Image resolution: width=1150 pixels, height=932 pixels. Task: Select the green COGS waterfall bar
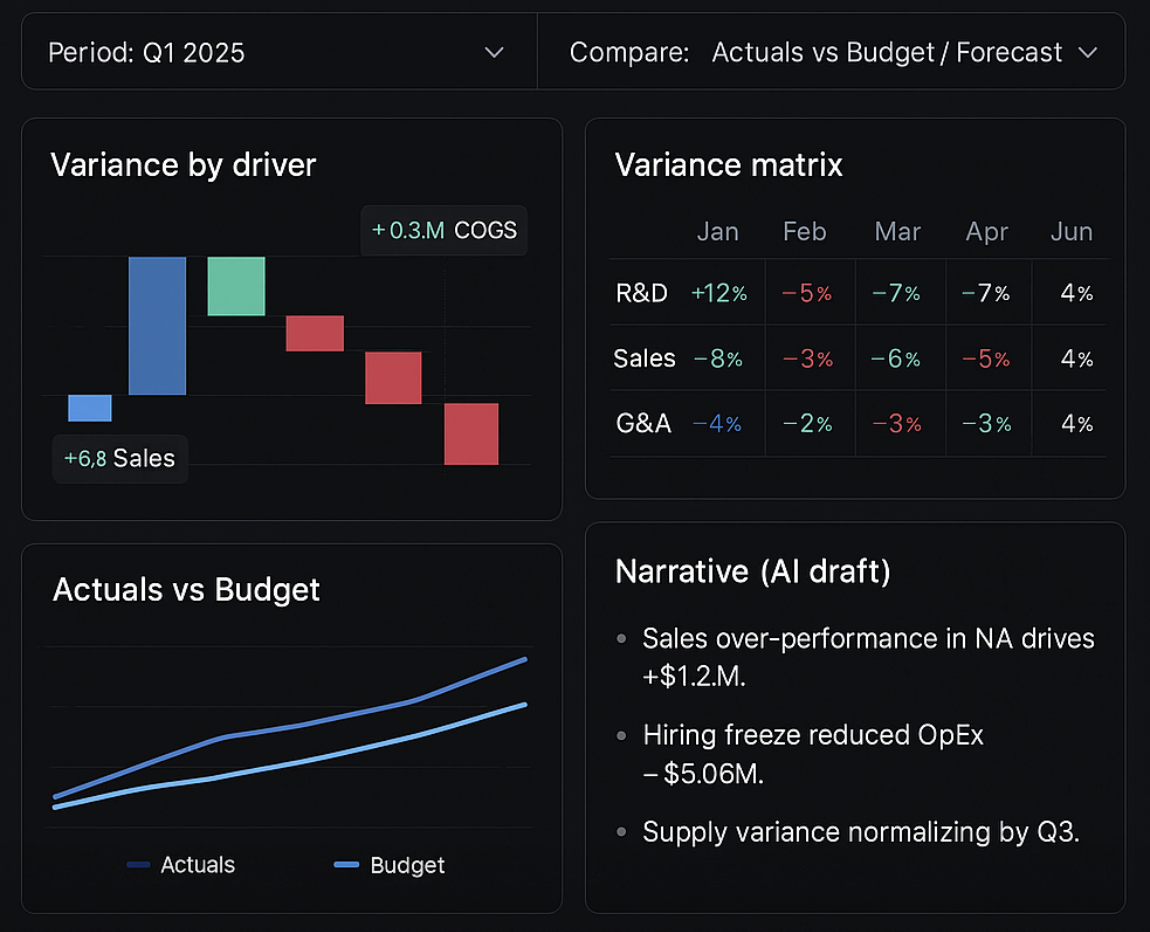236,286
